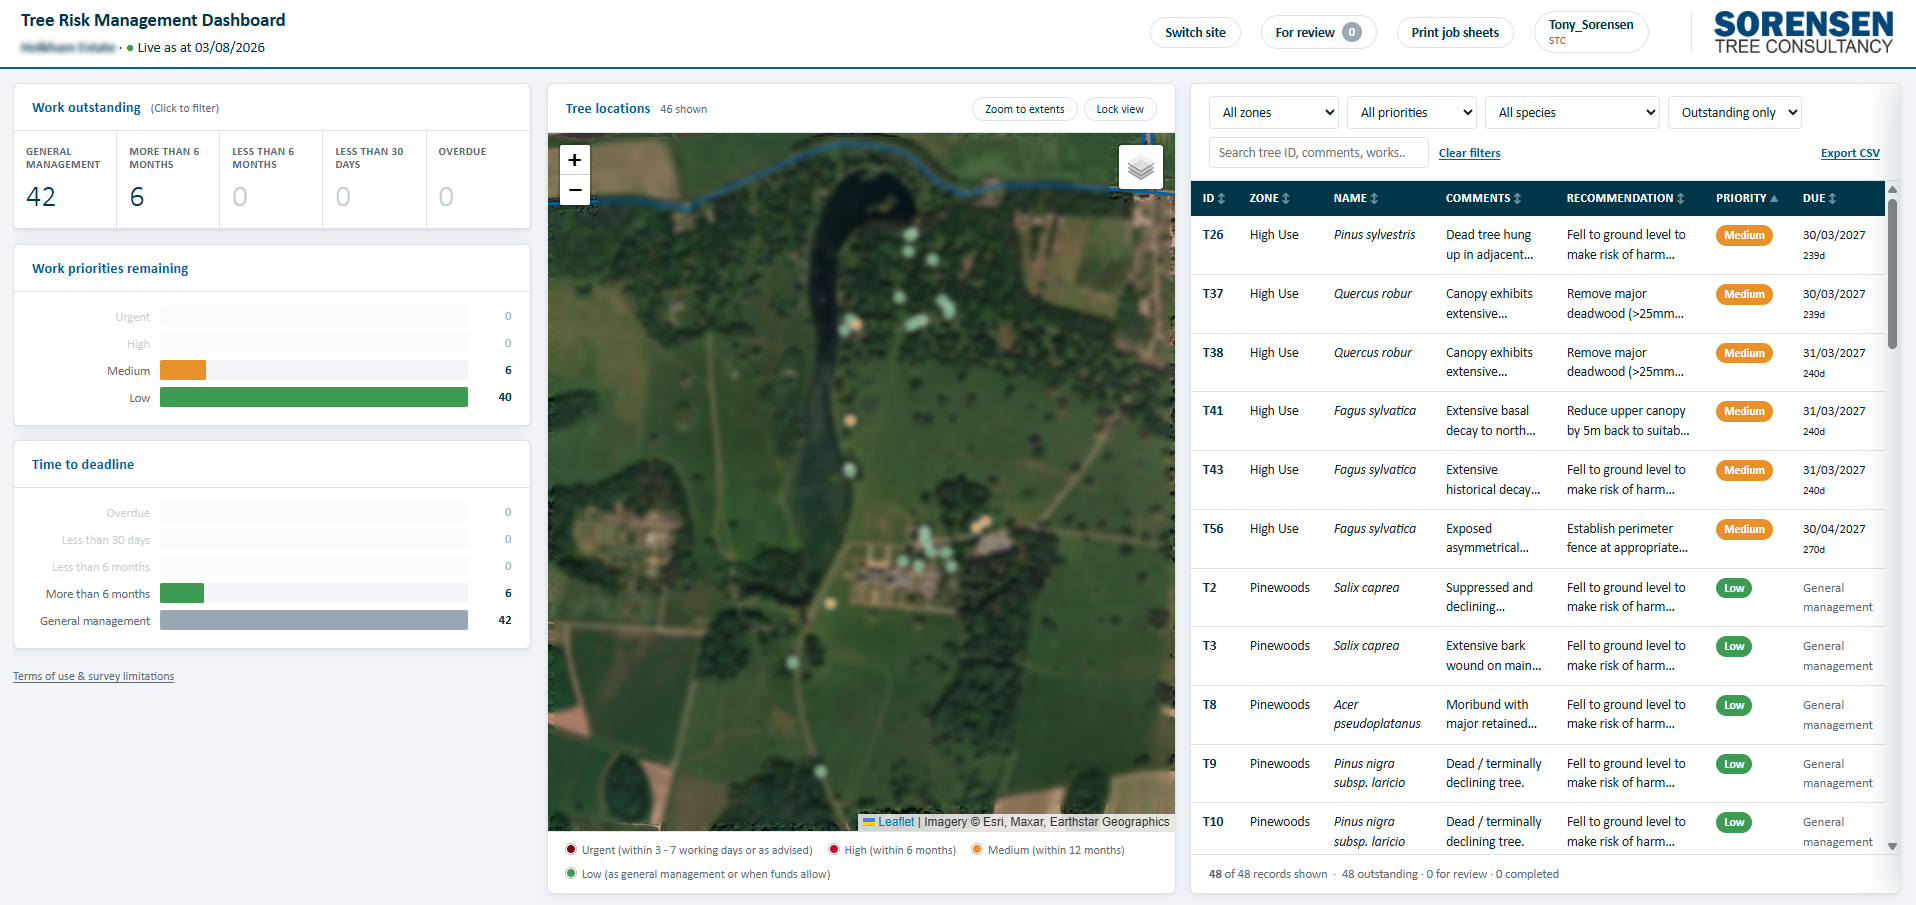Select row T56 in the table
Image resolution: width=1916 pixels, height=905 pixels.
1537,539
